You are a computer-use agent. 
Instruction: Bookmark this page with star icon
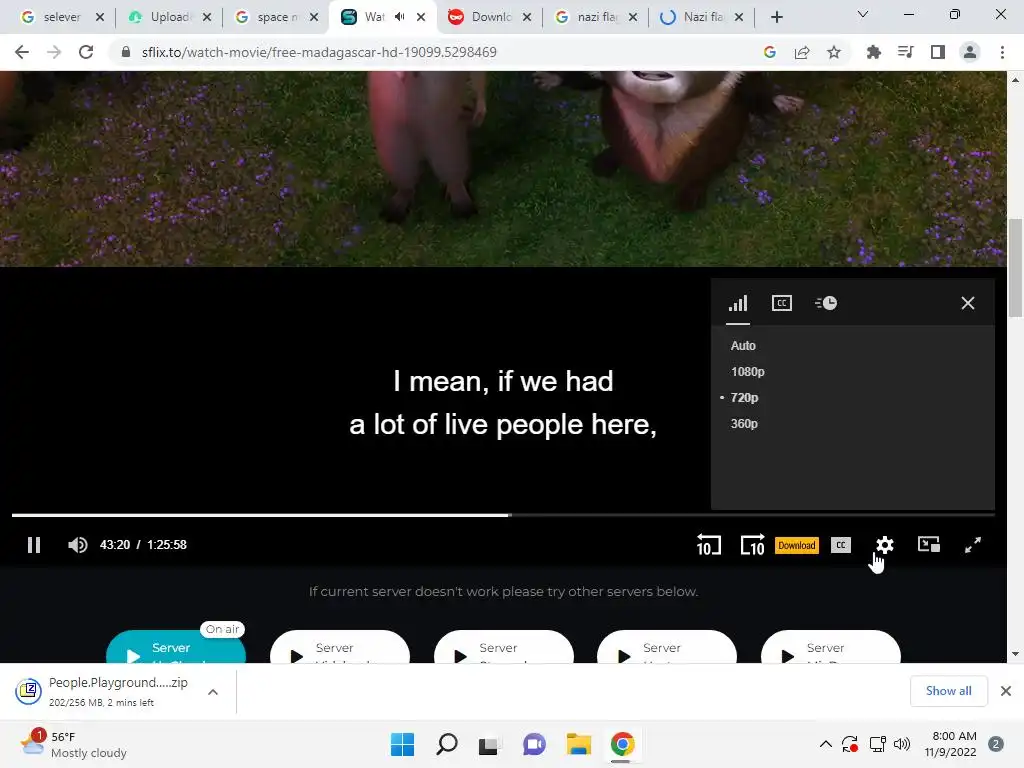pos(834,52)
